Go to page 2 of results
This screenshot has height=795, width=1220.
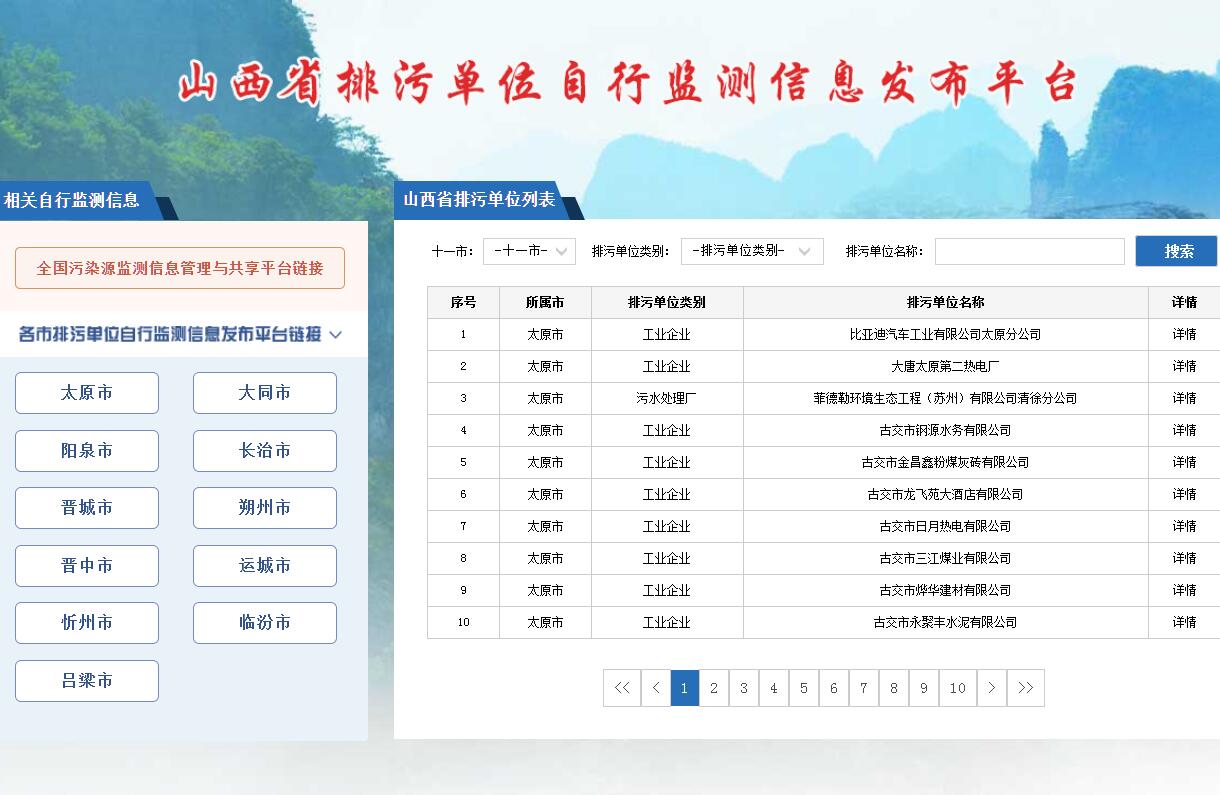[x=714, y=688]
